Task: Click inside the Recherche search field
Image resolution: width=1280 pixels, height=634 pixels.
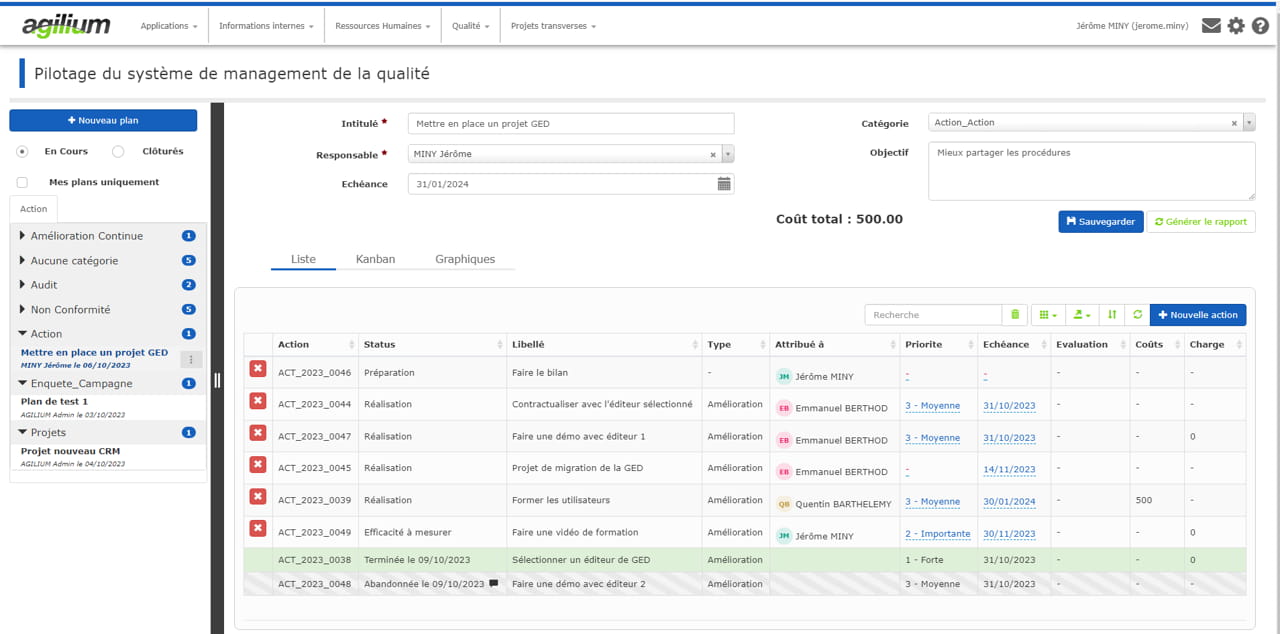Action: [932, 314]
